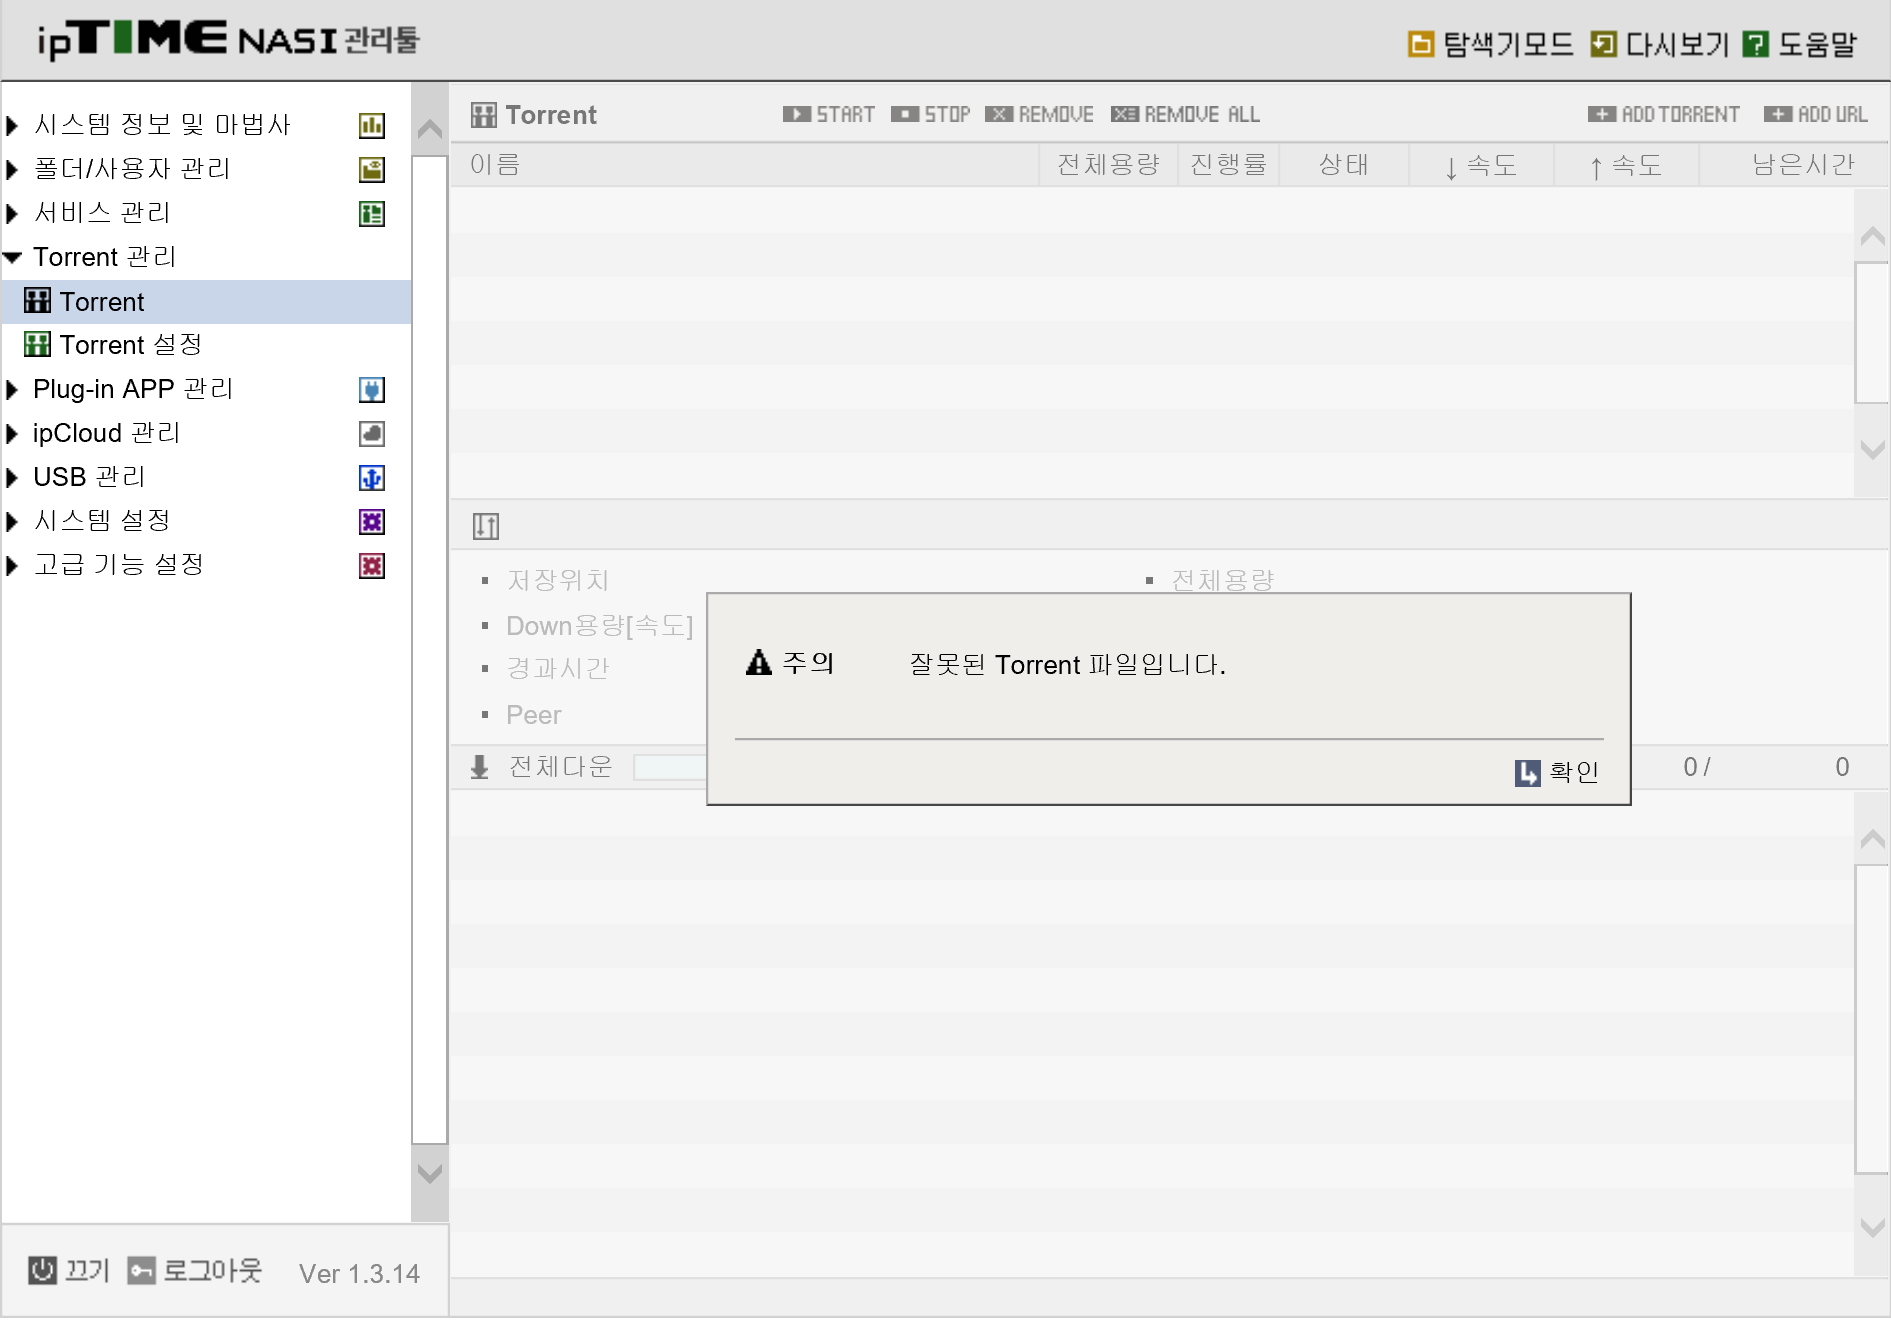Expand USB 관리 section
The height and width of the screenshot is (1320, 1891).
pyautogui.click(x=12, y=477)
